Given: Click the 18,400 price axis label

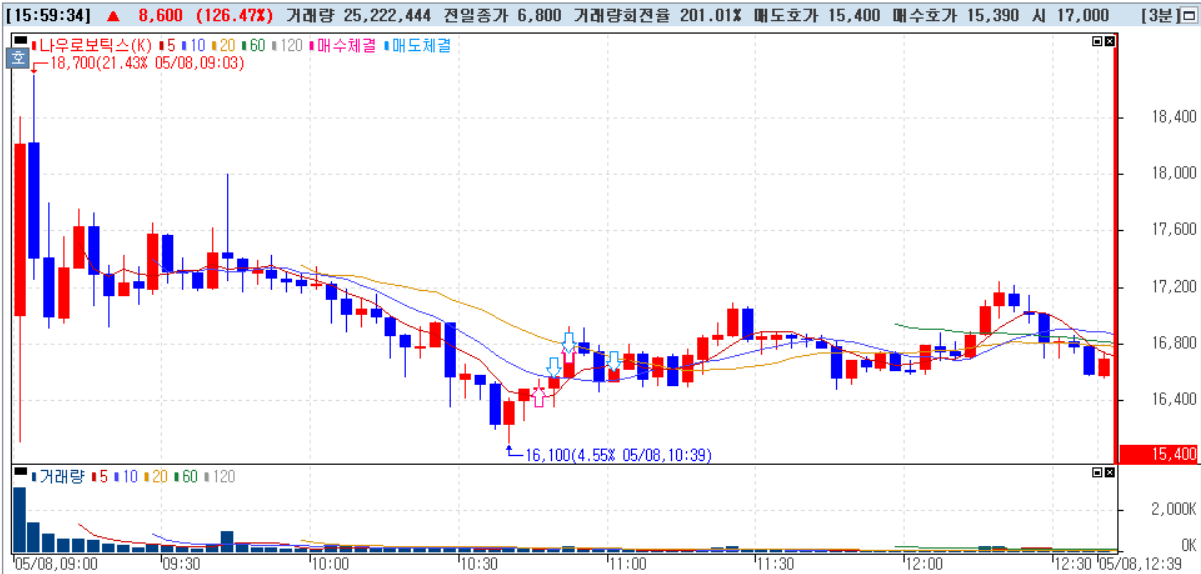Looking at the screenshot, I should pyautogui.click(x=1174, y=117).
